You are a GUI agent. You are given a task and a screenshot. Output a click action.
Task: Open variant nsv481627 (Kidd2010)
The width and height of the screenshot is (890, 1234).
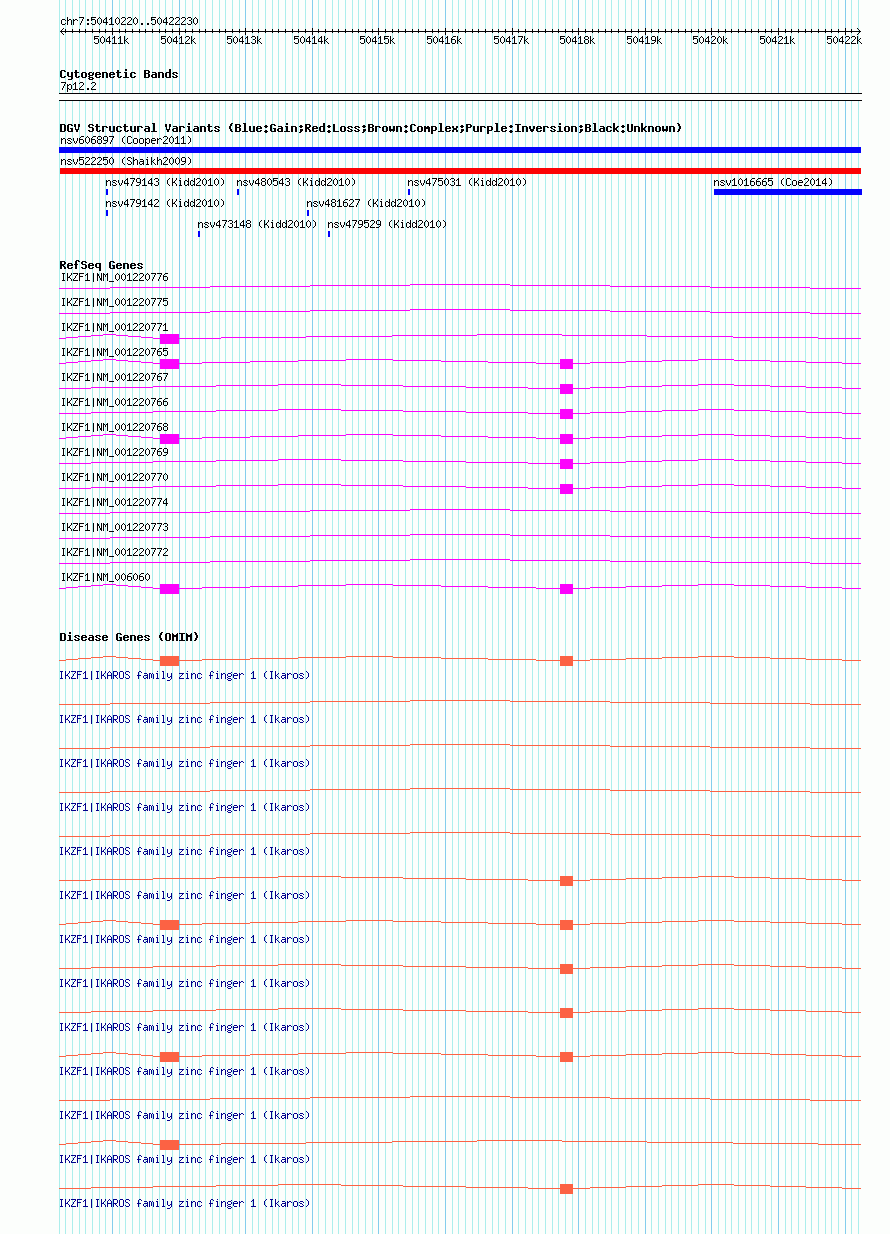pyautogui.click(x=366, y=203)
